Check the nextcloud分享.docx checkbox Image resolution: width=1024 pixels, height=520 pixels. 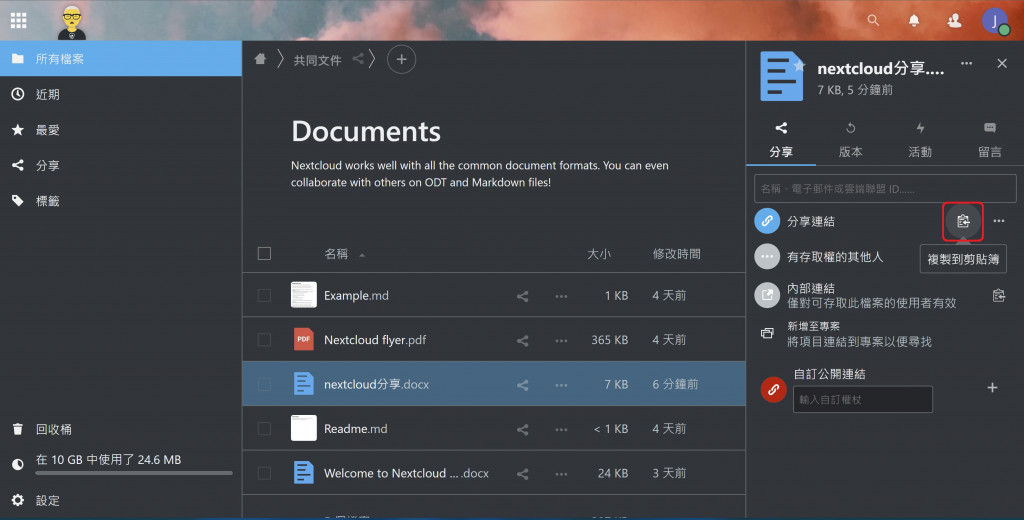(264, 384)
